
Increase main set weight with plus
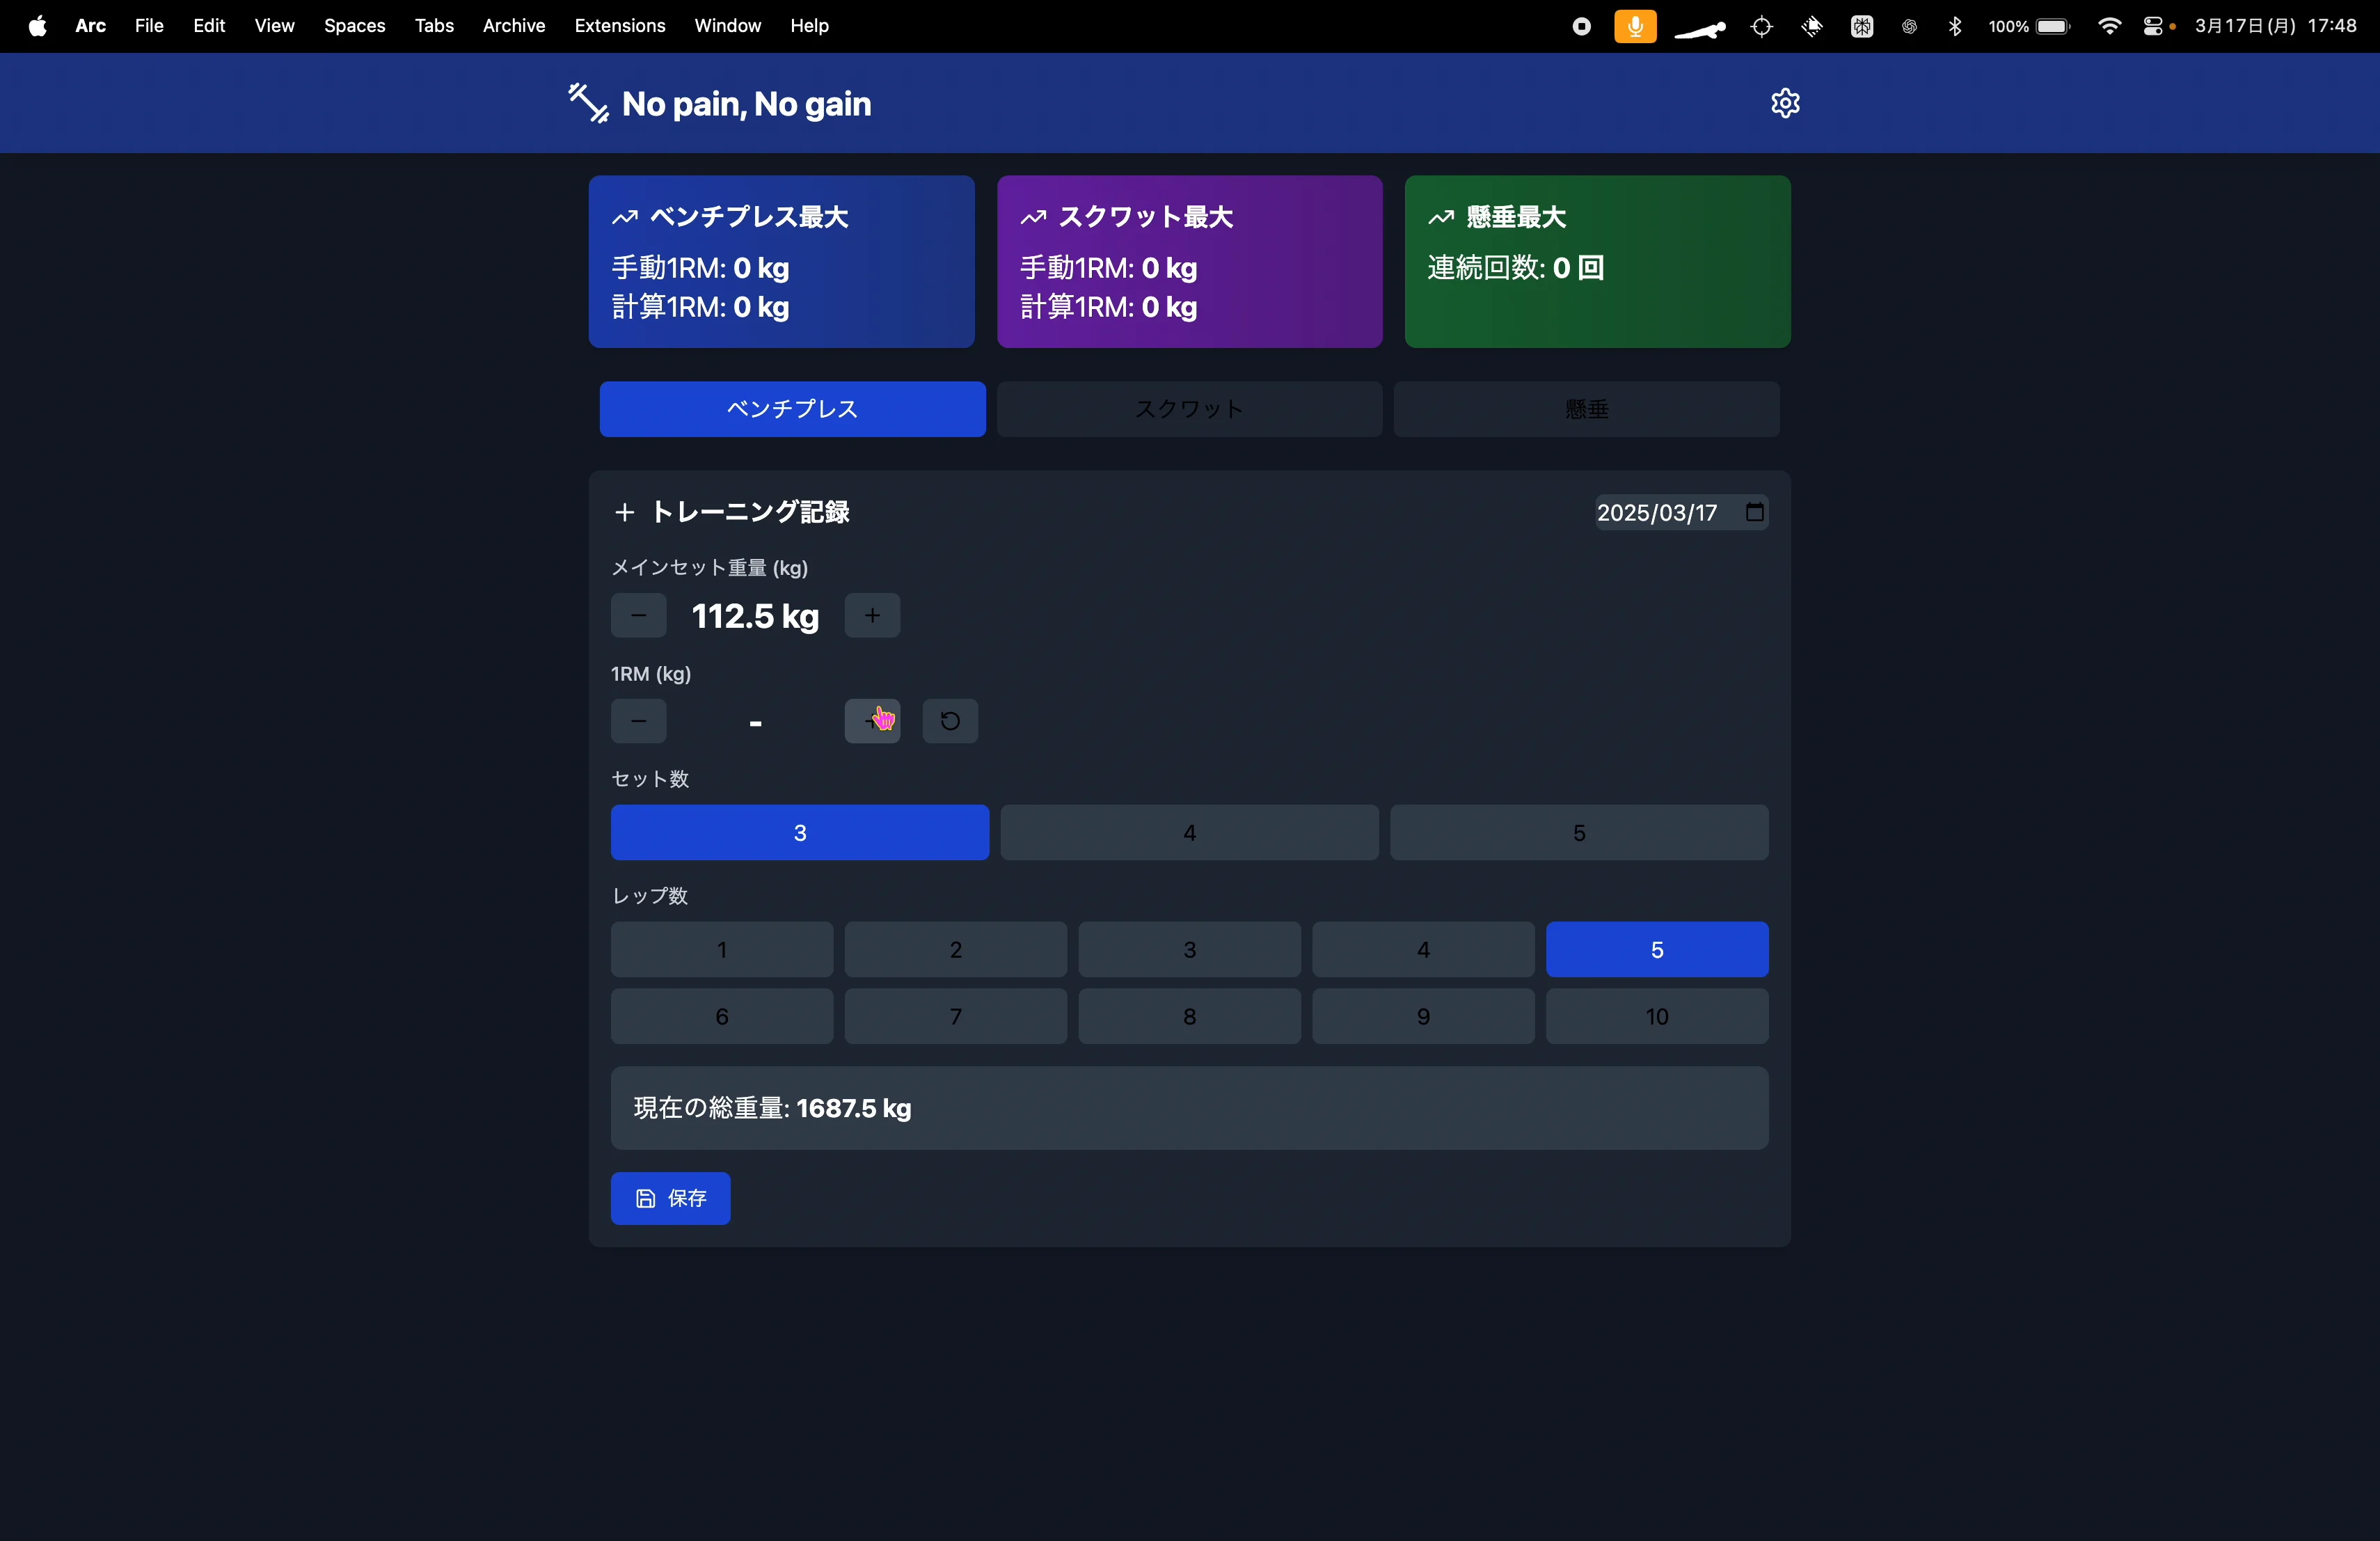(872, 615)
